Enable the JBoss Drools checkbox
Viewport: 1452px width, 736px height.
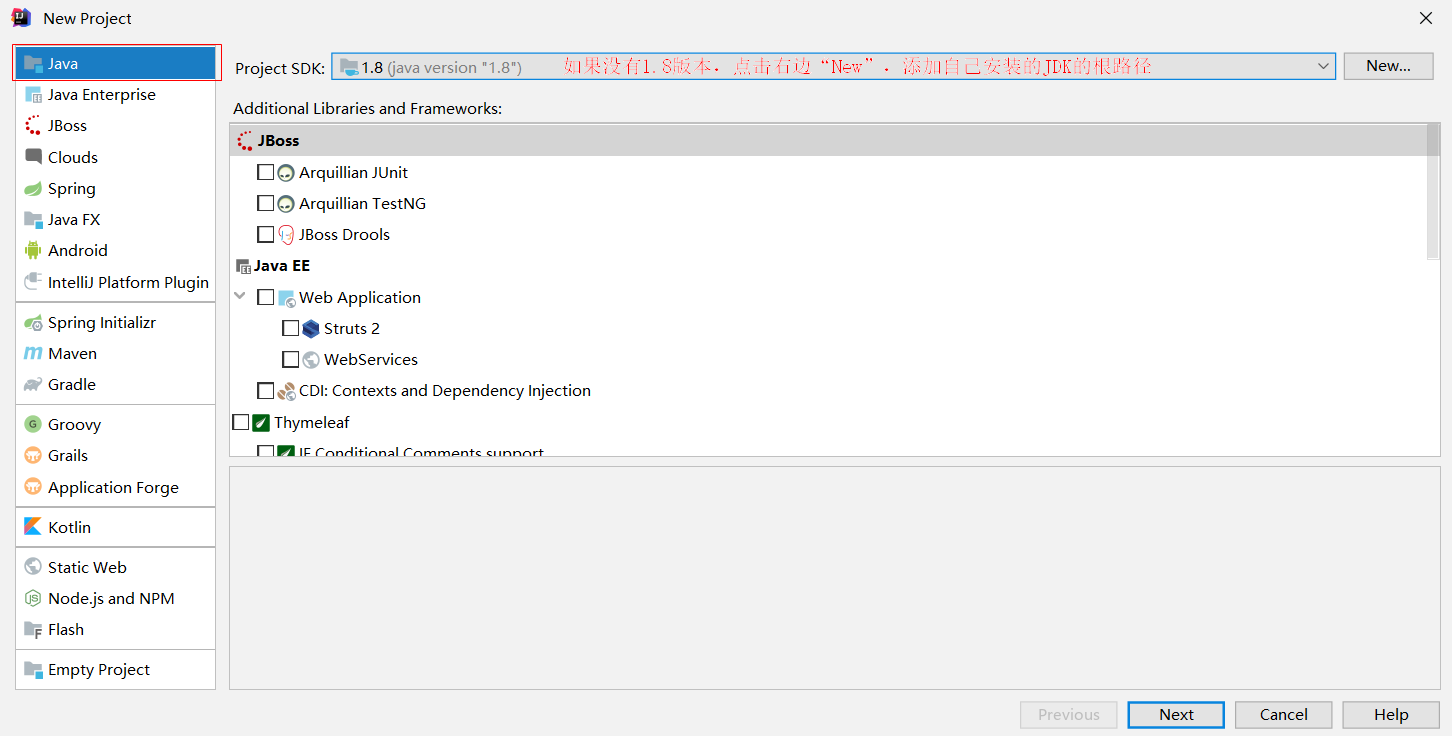point(265,234)
